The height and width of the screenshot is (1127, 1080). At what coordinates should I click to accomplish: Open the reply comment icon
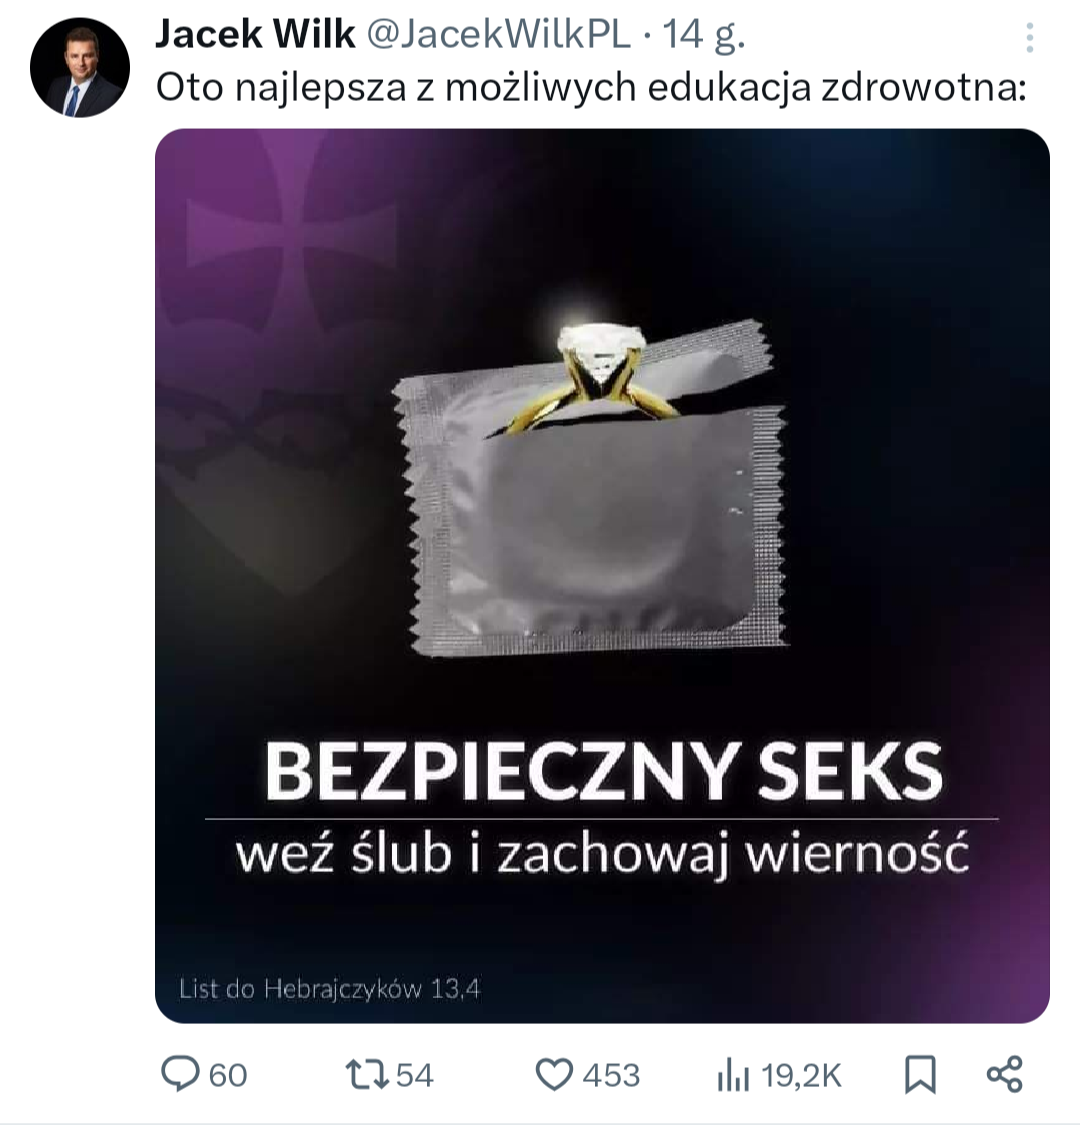pos(180,1075)
